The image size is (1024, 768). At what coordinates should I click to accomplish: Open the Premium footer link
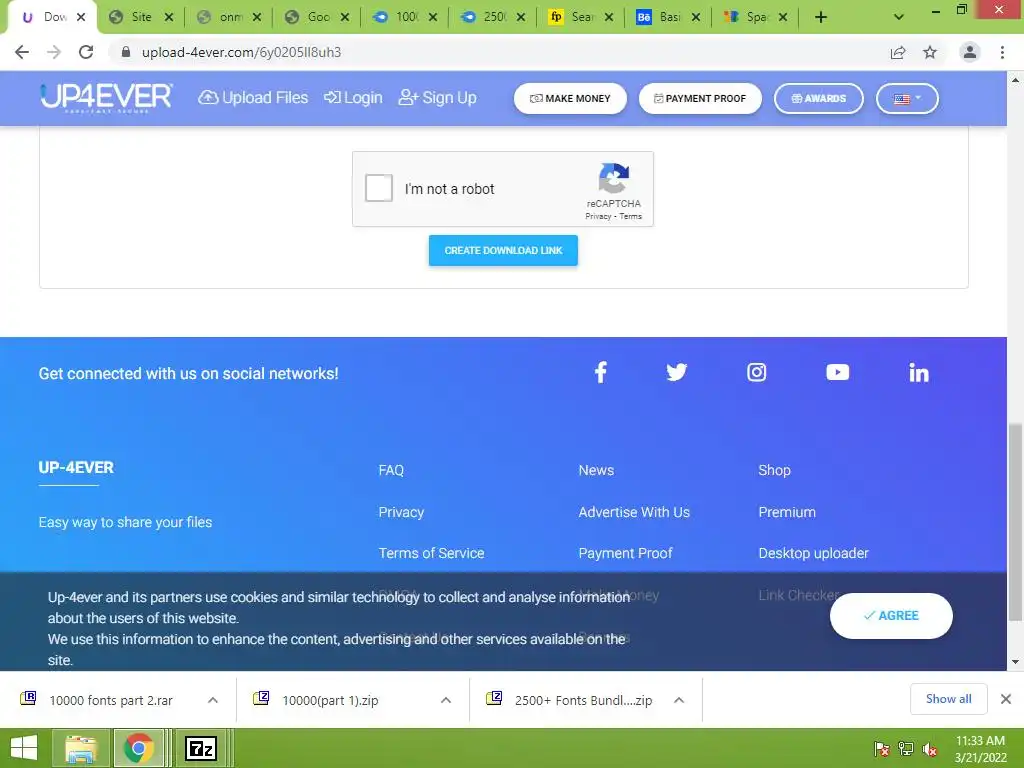point(787,512)
